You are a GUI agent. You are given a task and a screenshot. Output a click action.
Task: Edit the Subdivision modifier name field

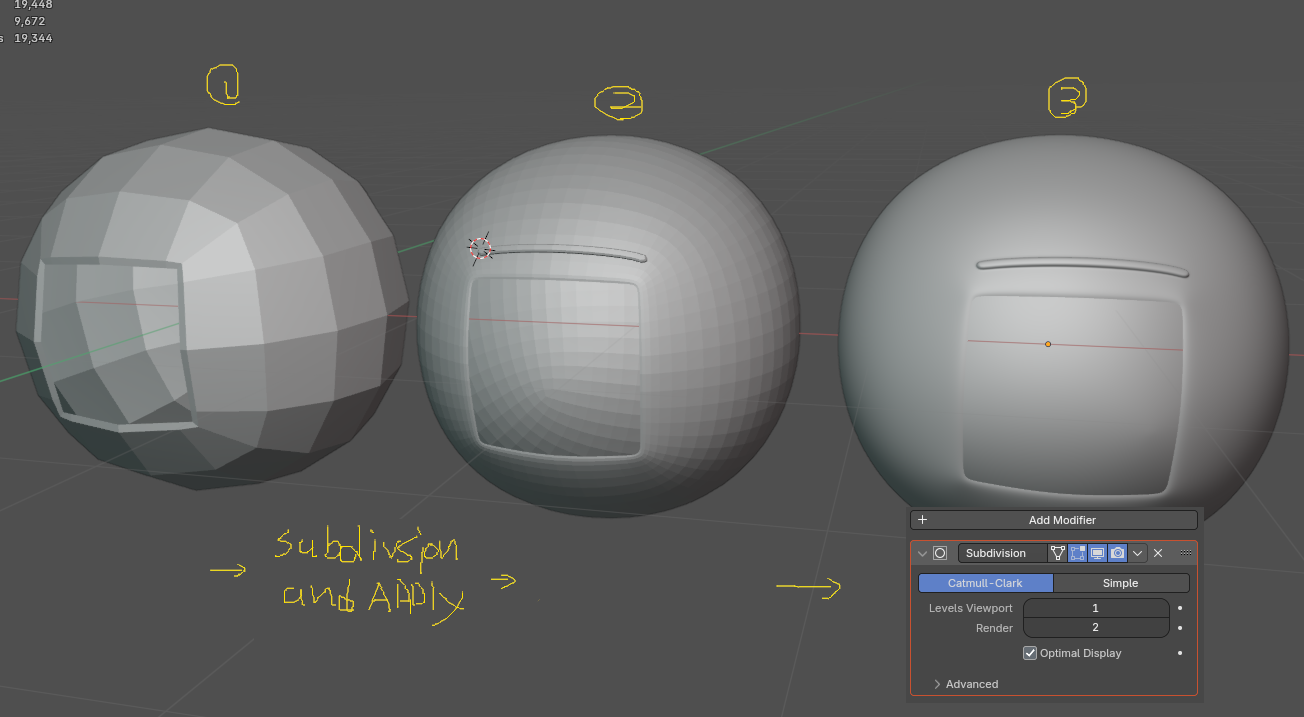point(1002,553)
